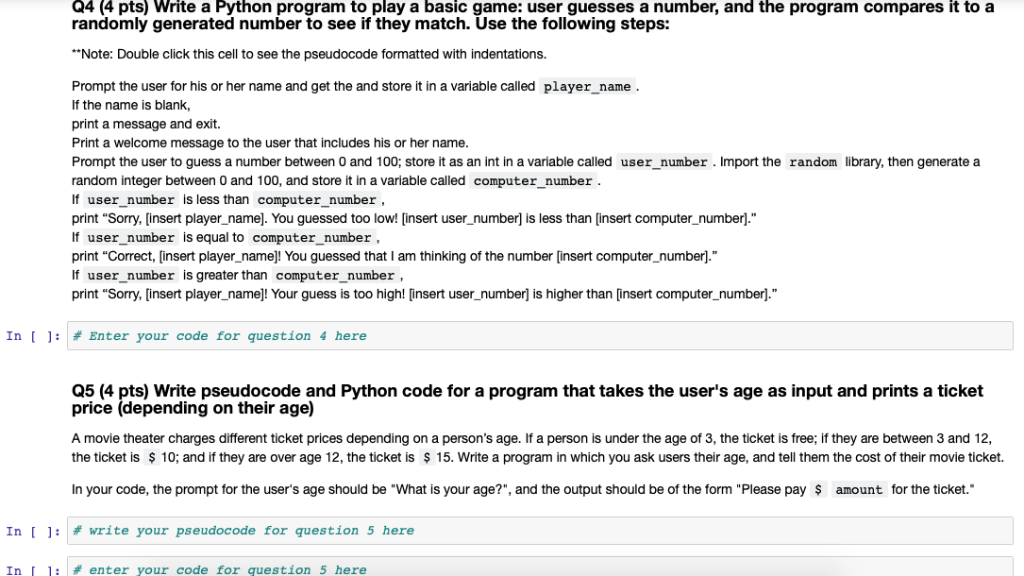The height and width of the screenshot is (576, 1024).
Task: Select the movie theater description paragraph
Action: click(x=400, y=447)
